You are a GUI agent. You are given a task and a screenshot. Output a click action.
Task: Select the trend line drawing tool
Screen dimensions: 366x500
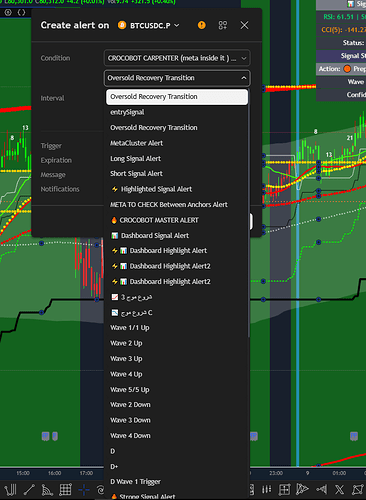click(29, 490)
